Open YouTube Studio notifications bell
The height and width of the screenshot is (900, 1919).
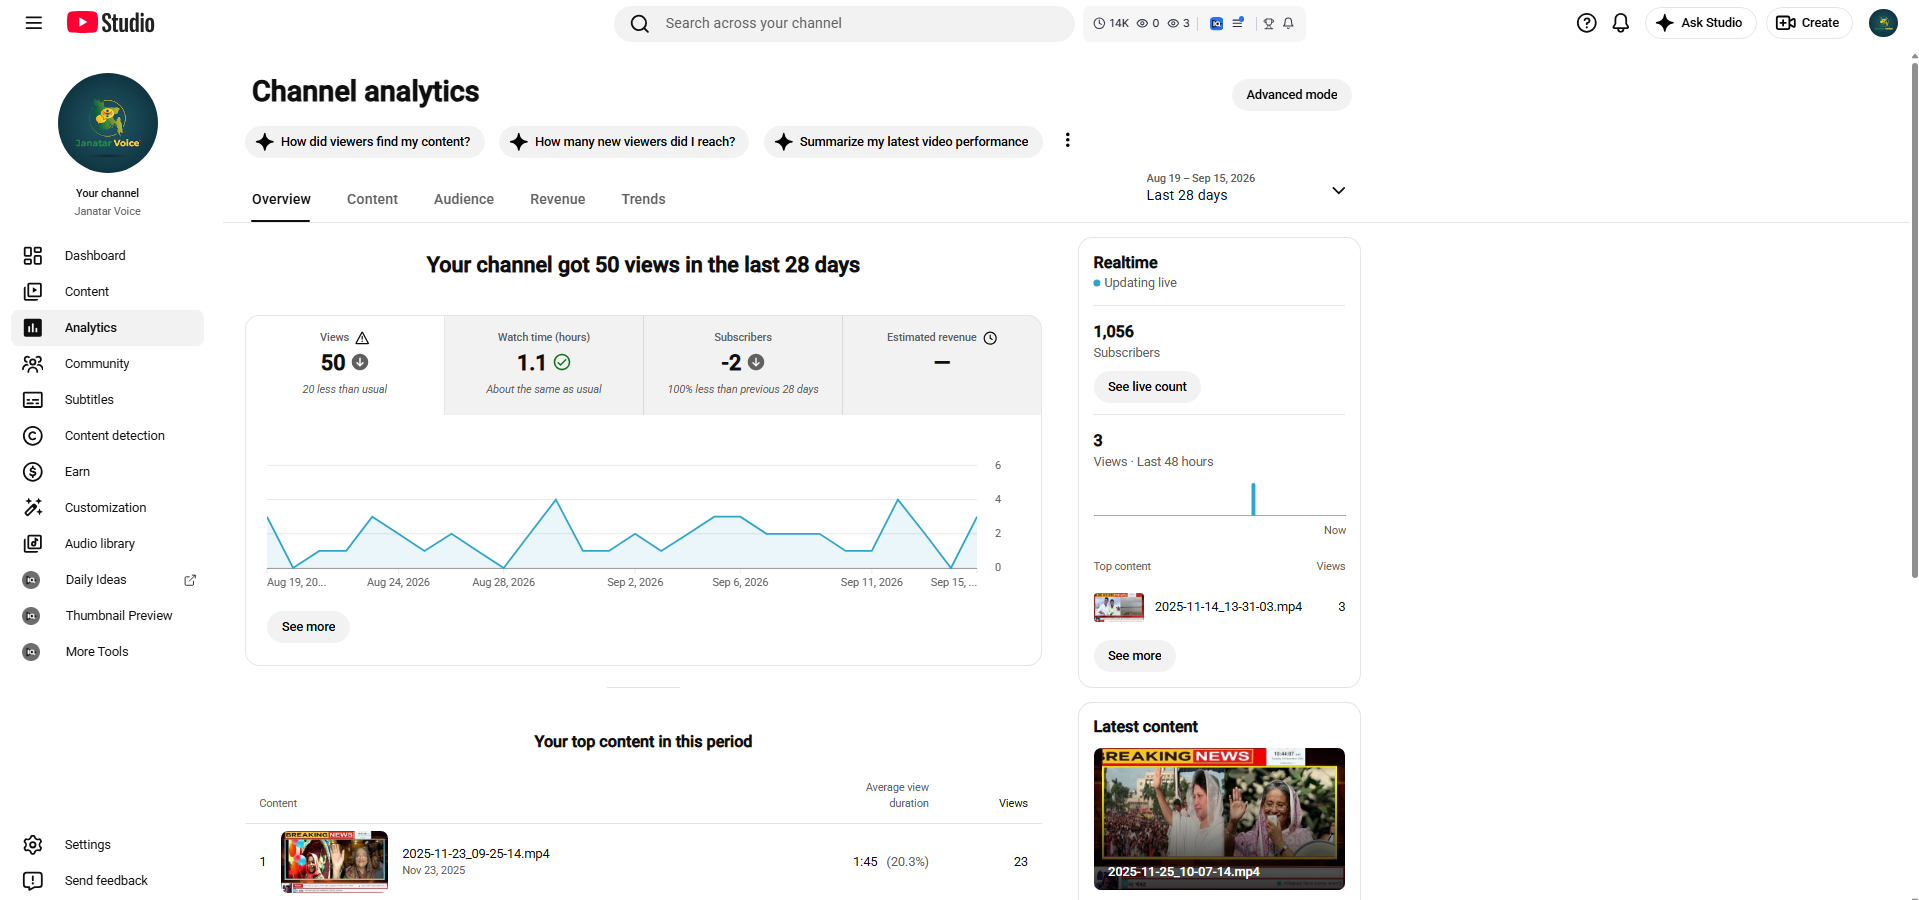1621,23
